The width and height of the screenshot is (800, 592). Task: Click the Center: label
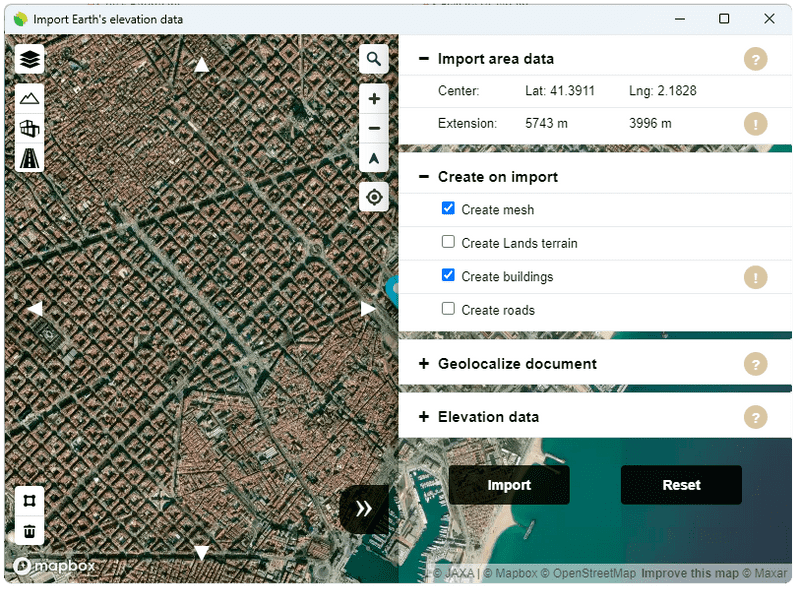tap(459, 91)
